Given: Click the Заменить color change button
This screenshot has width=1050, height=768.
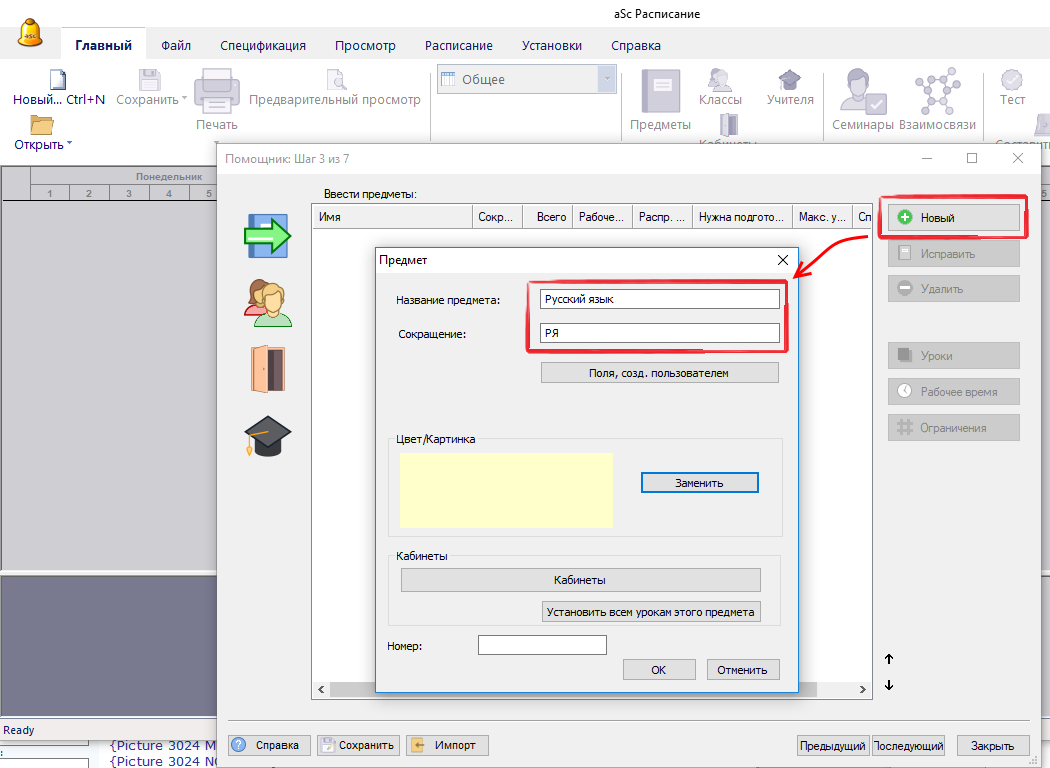Looking at the screenshot, I should tap(699, 483).
